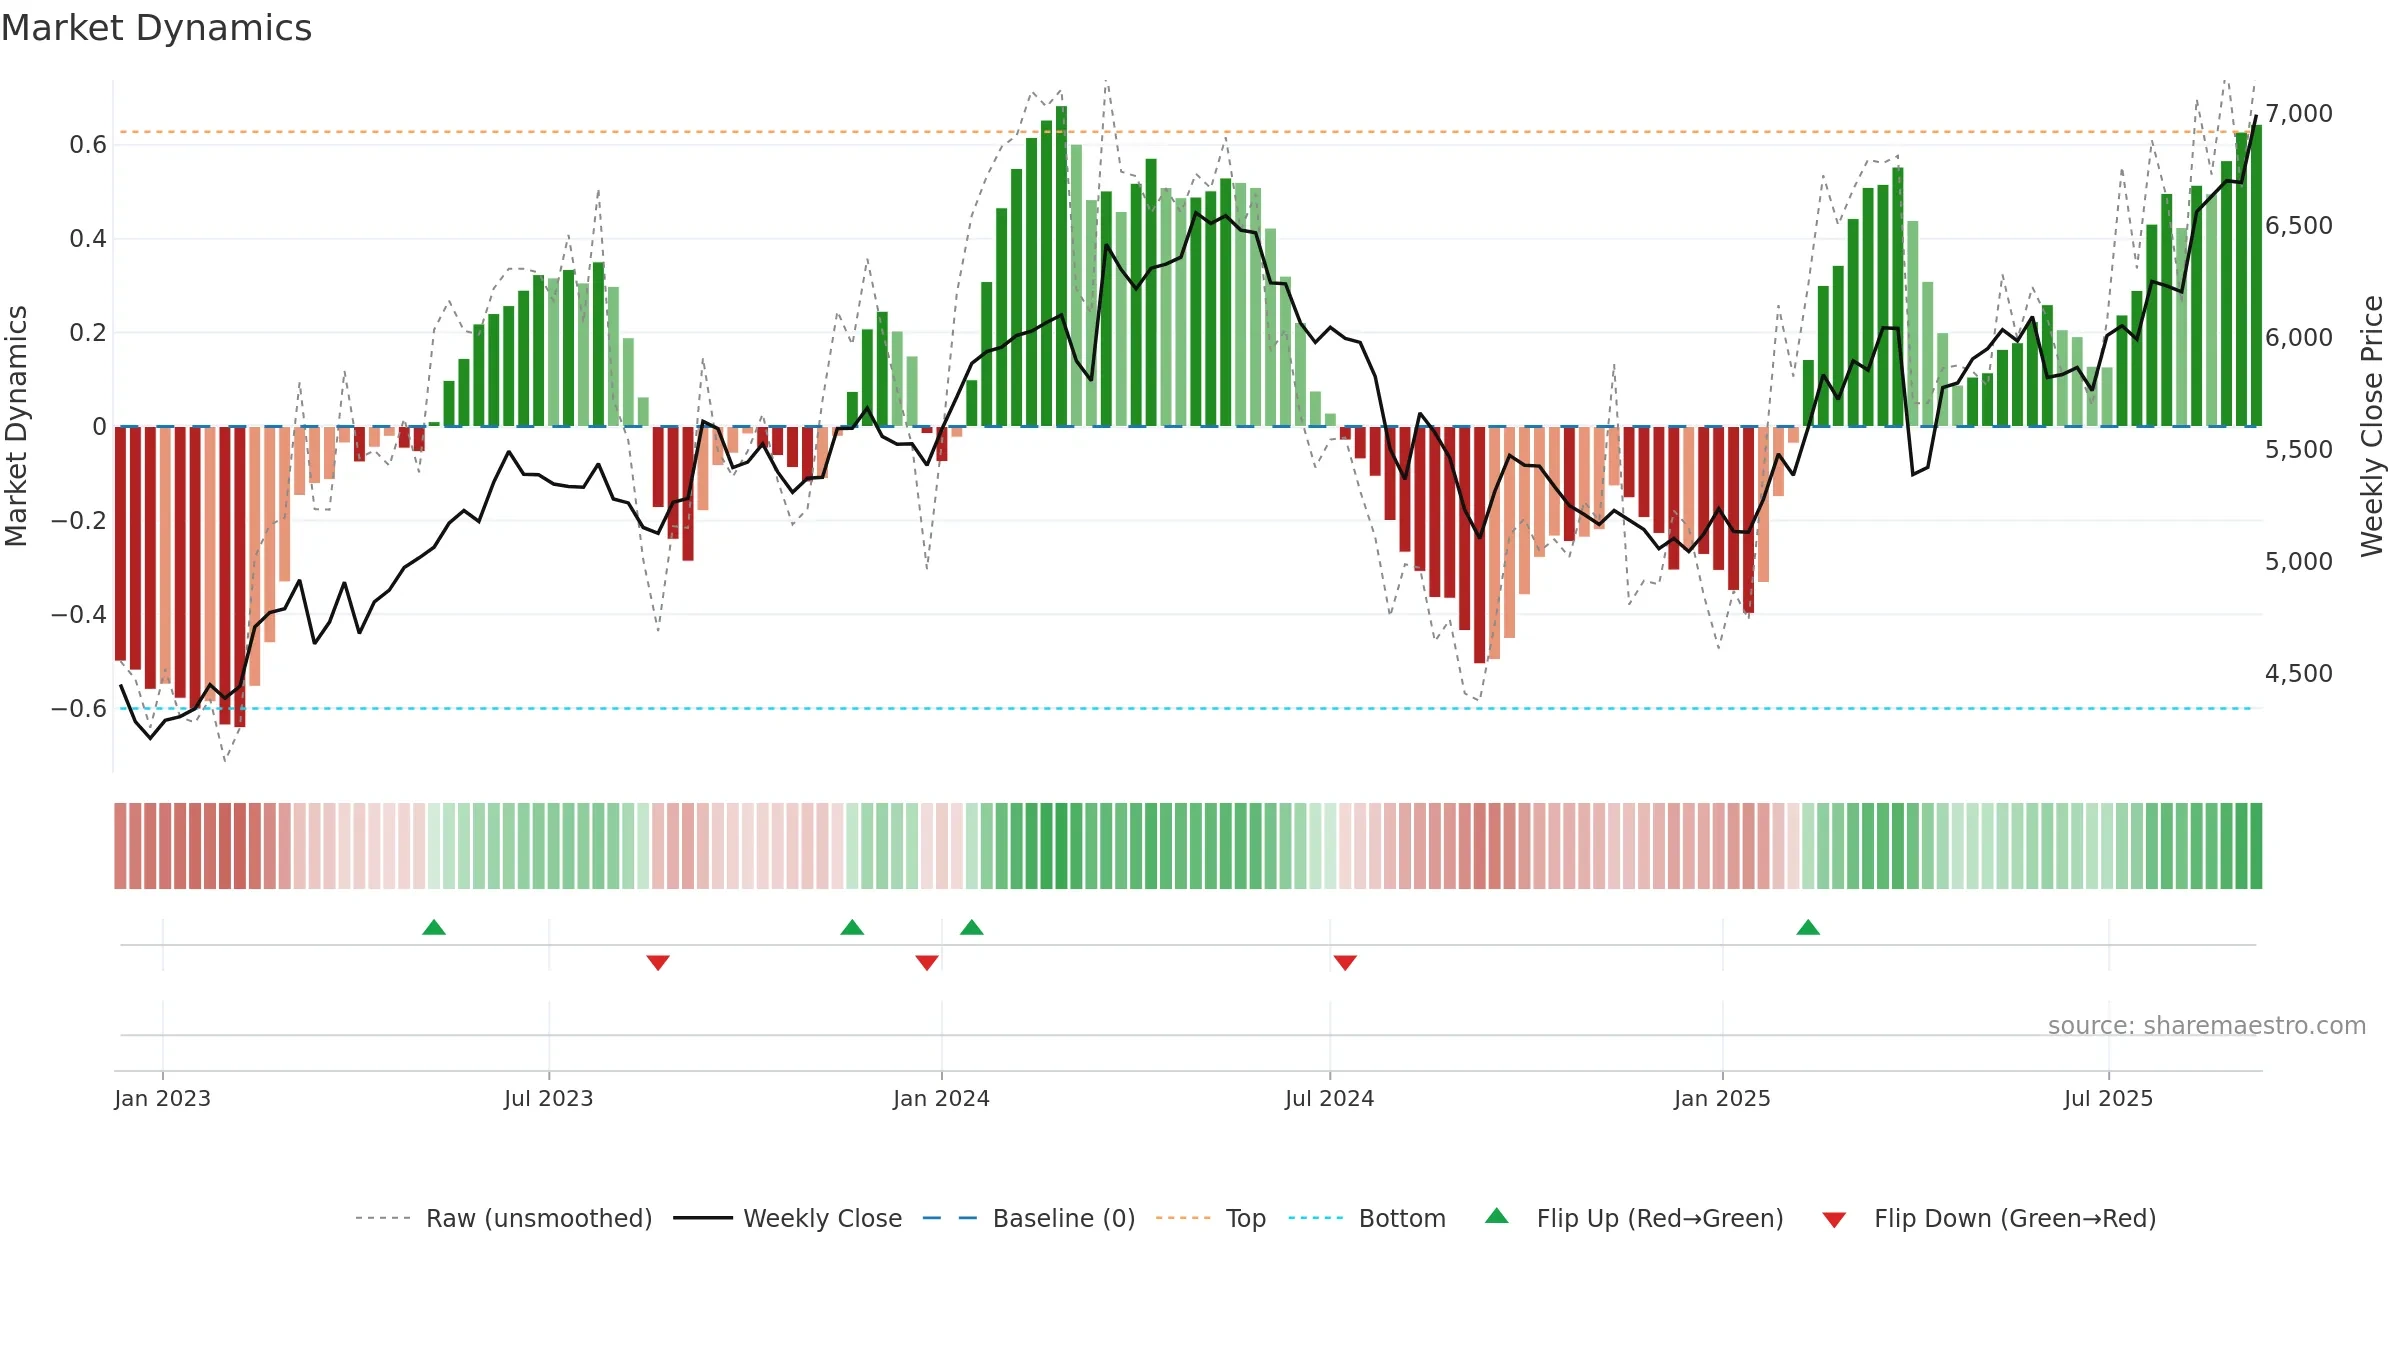Toggle Flip Down (Green→Red) legend entry
The image size is (2400, 1350).
point(1989,1218)
